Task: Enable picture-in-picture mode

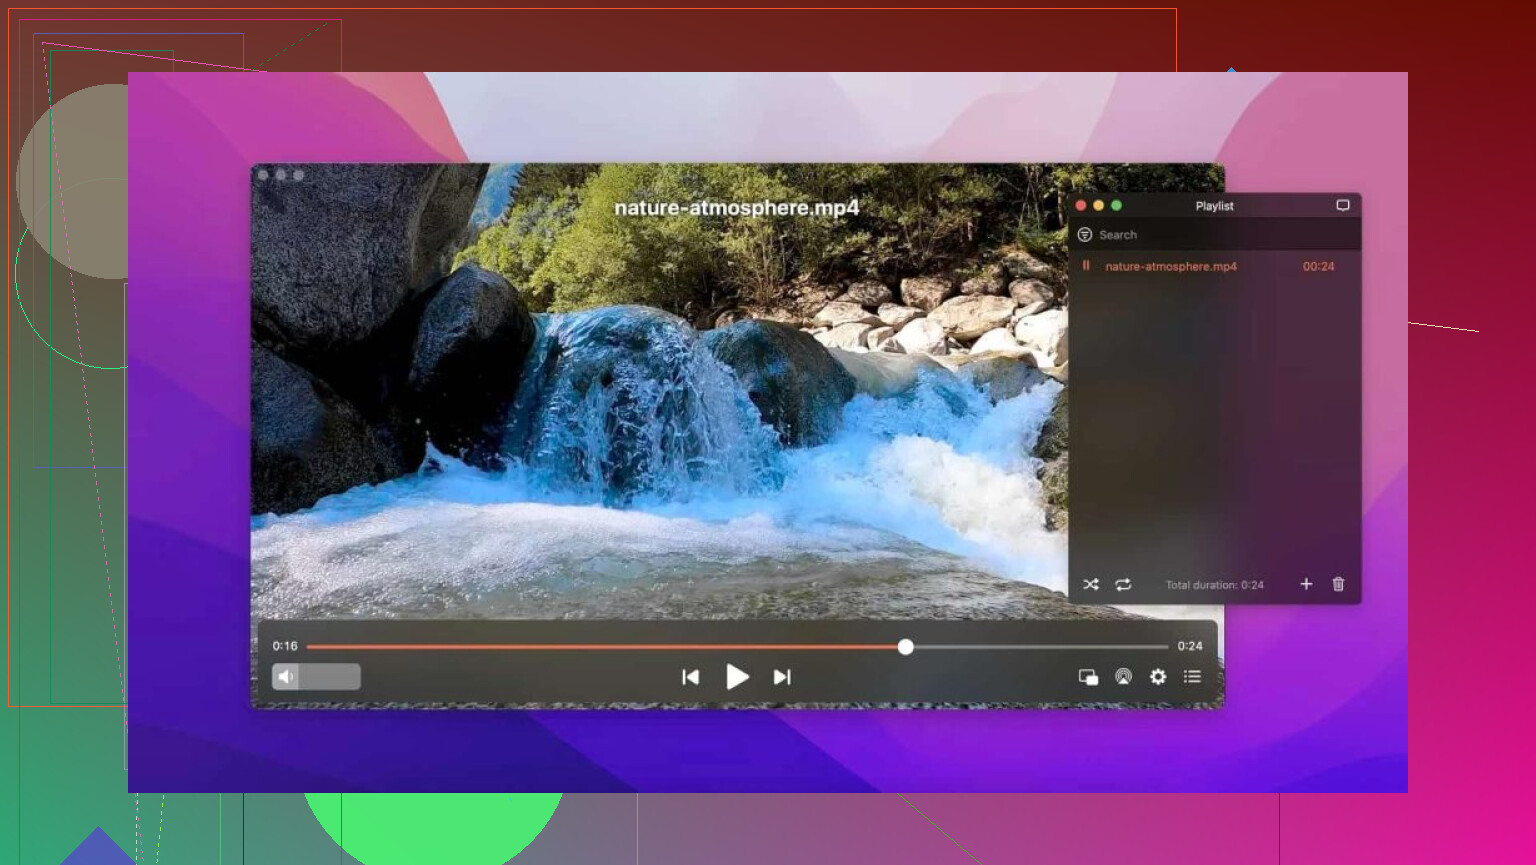Action: 1088,677
